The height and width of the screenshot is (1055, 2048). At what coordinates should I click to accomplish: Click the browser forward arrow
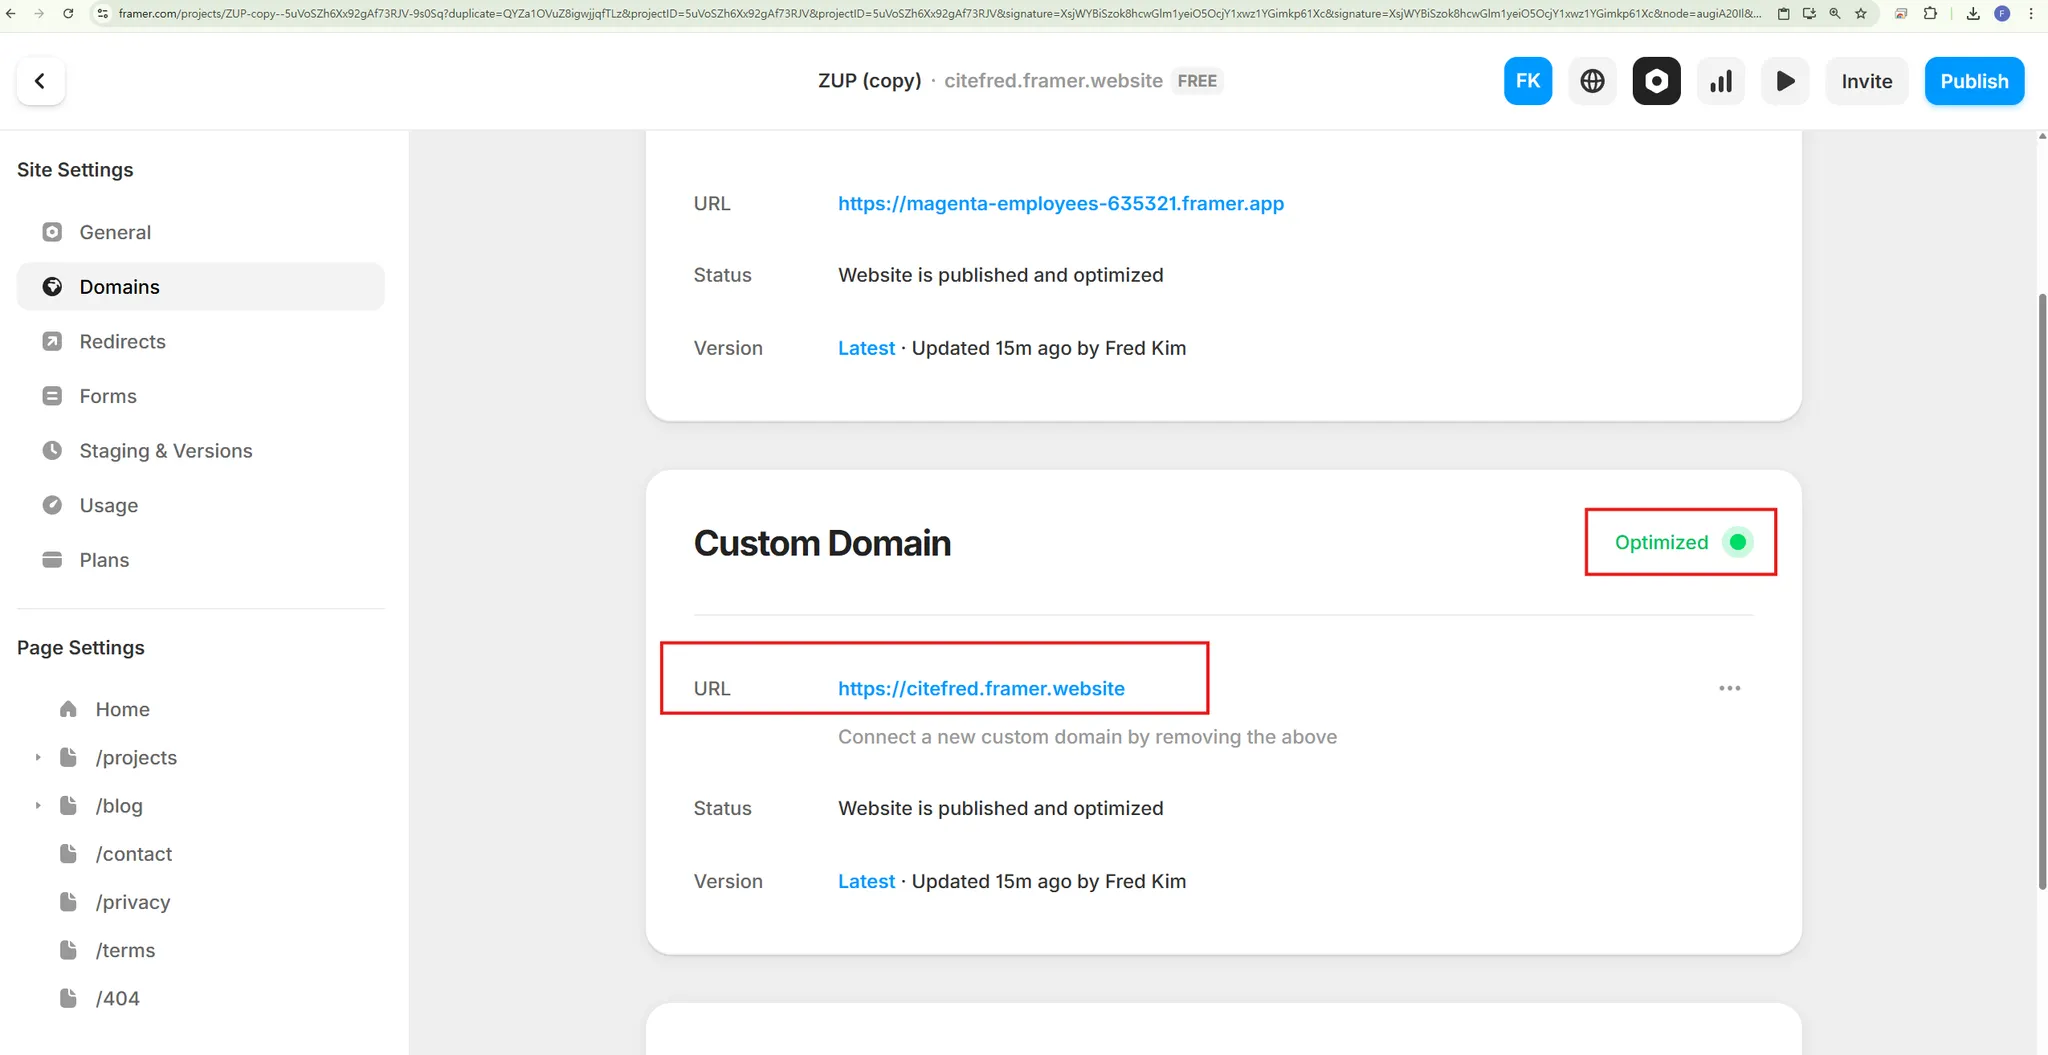click(39, 14)
